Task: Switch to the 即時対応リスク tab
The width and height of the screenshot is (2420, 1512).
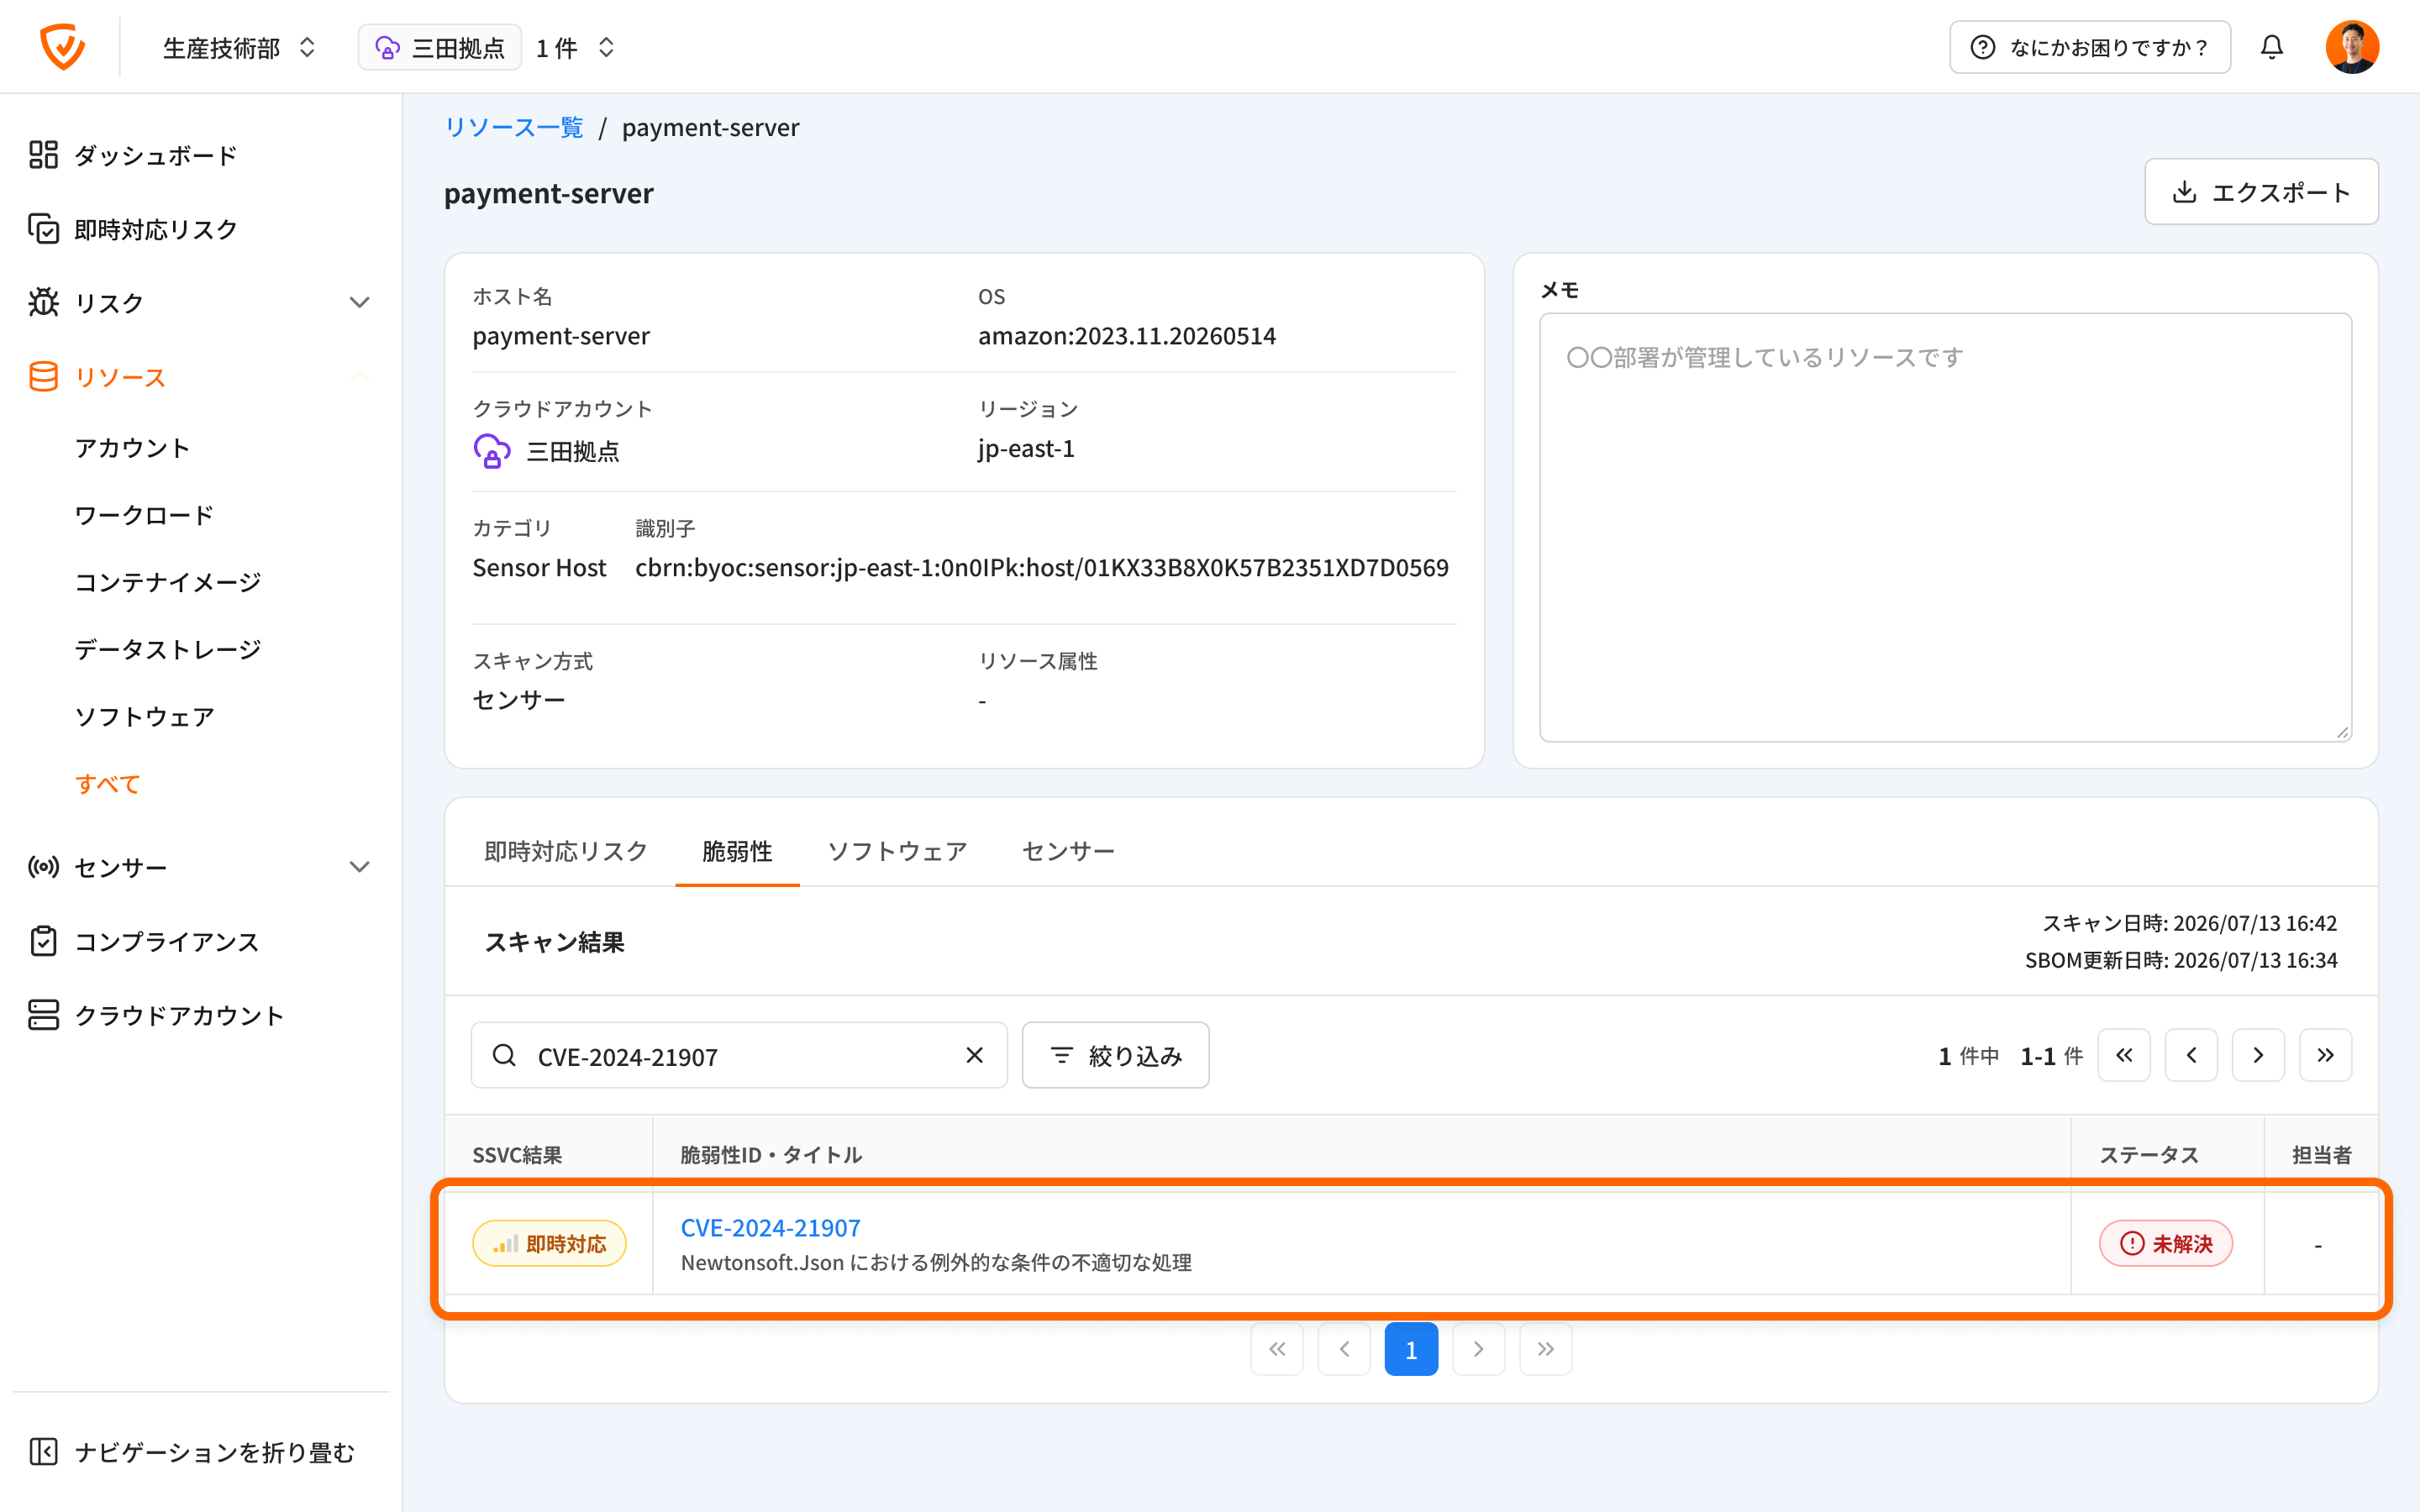Action: 566,850
